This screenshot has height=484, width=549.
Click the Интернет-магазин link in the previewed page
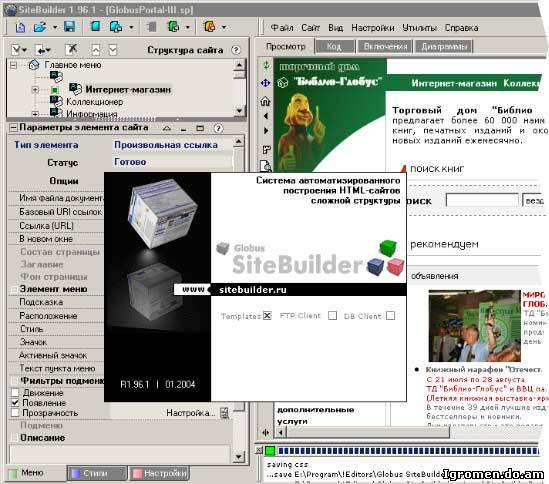454,83
